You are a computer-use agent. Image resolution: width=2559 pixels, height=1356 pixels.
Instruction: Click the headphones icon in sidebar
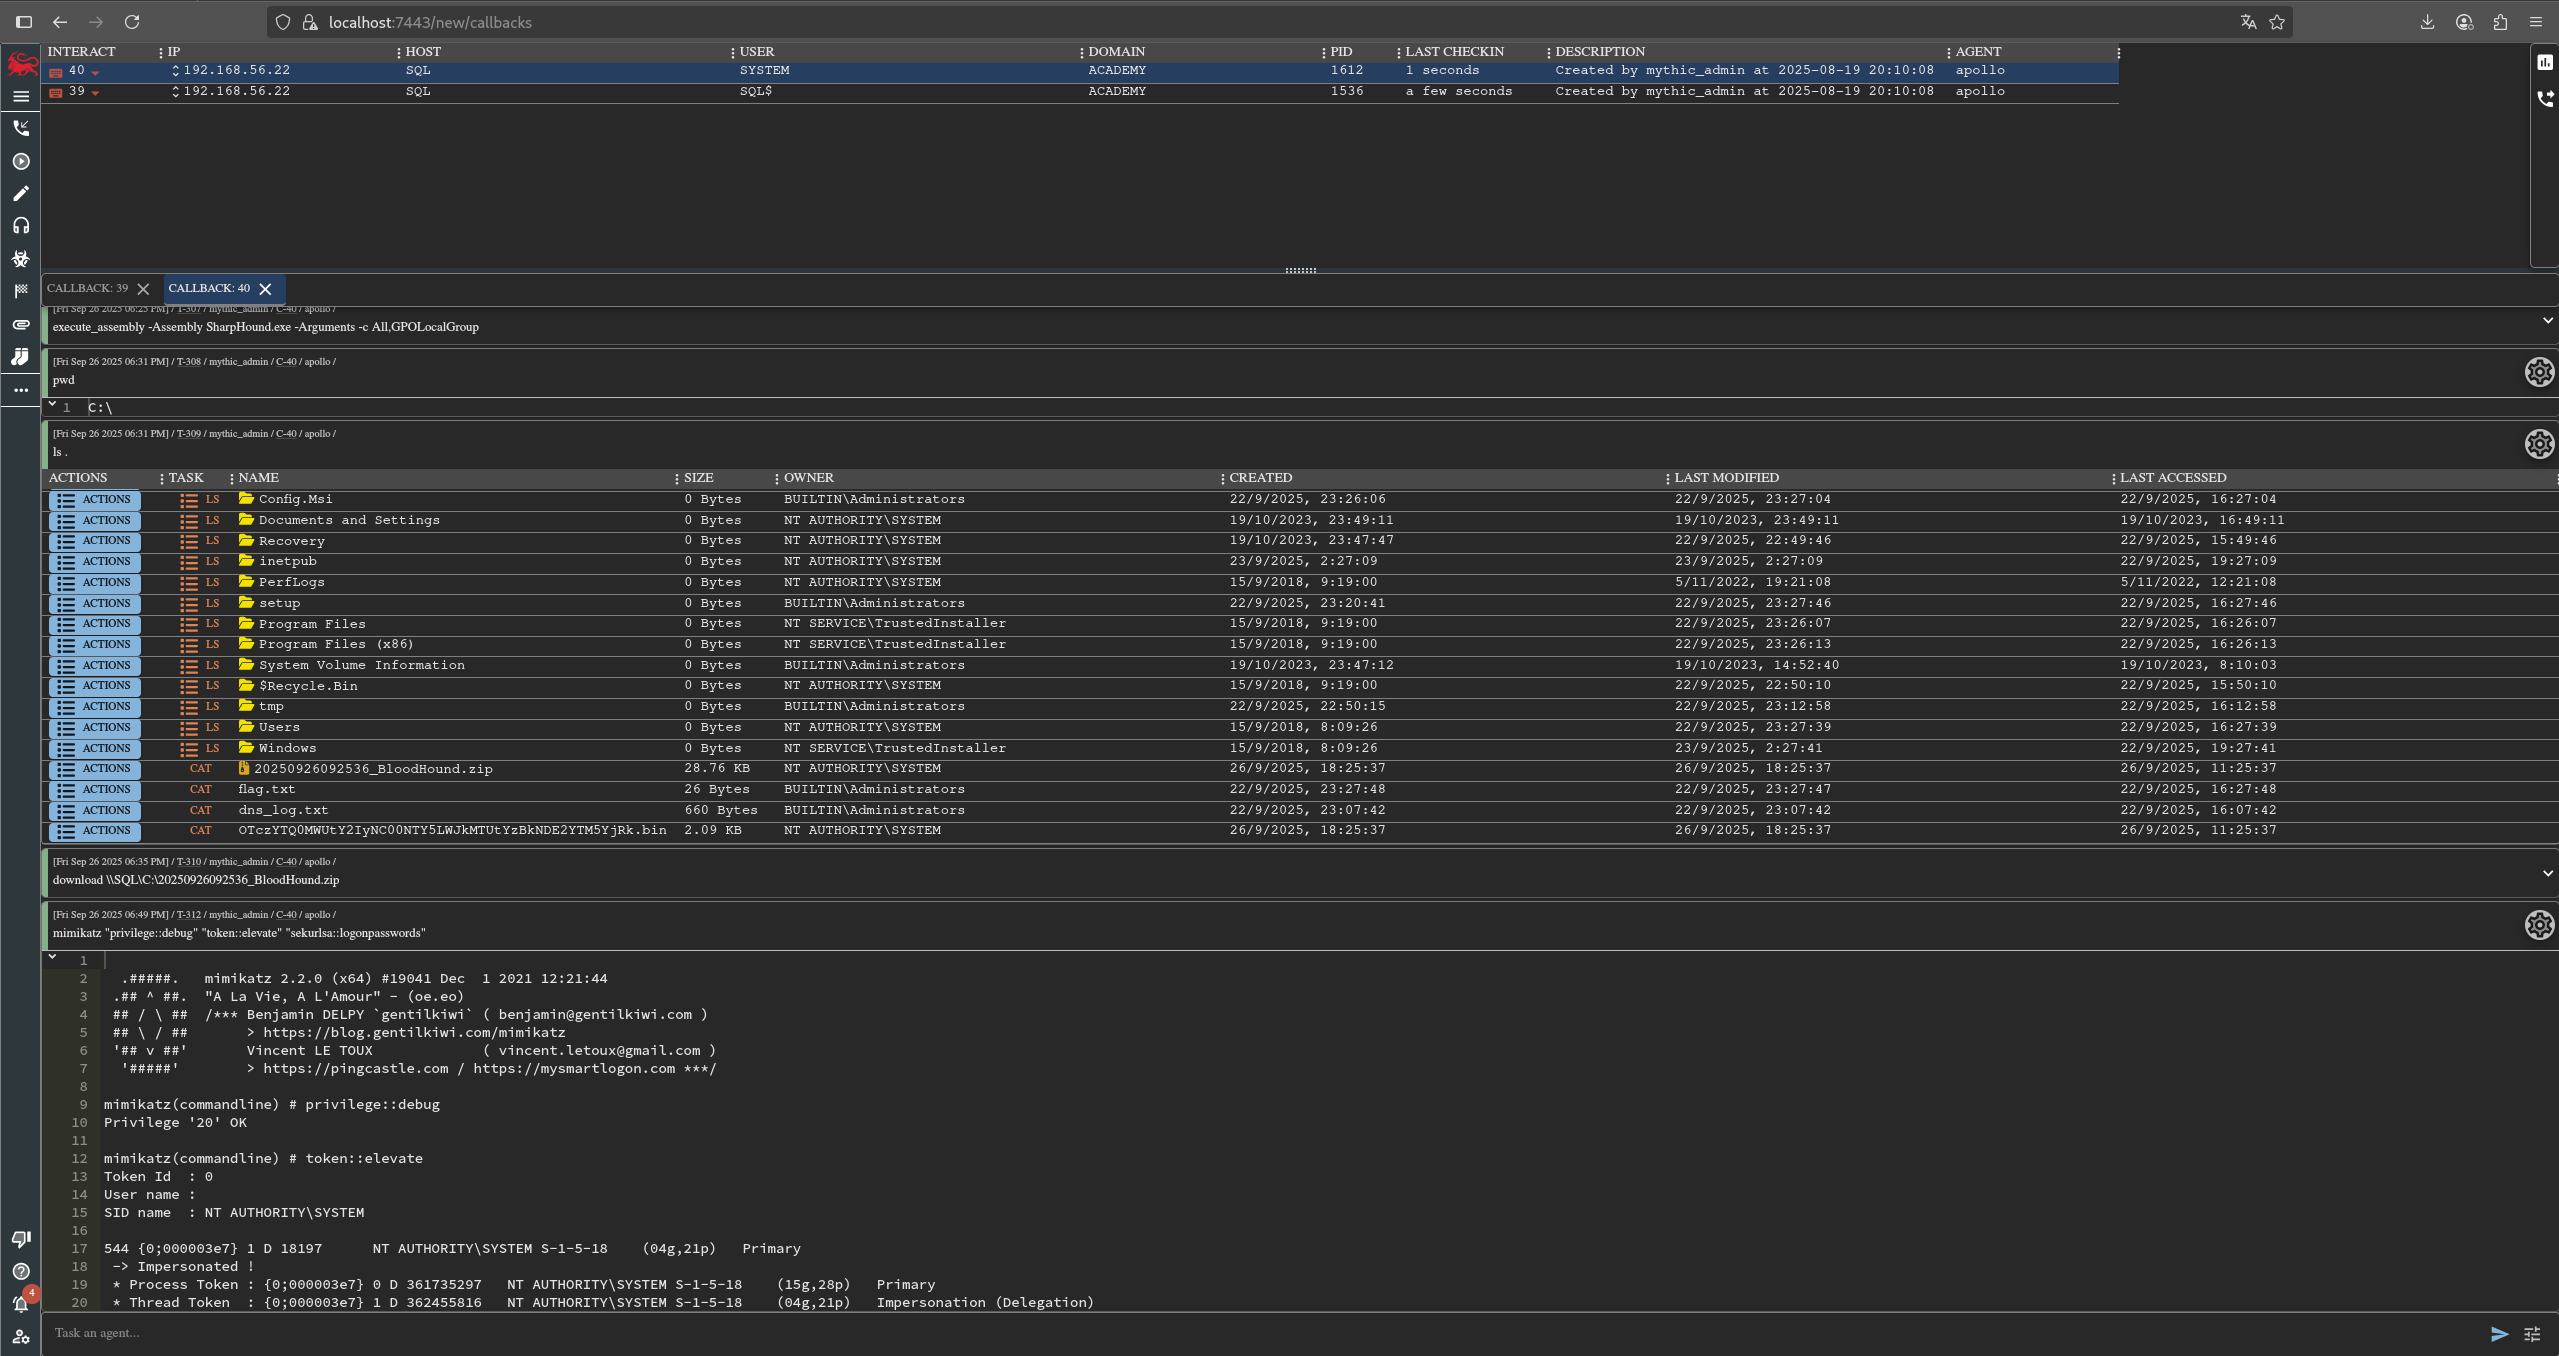point(21,226)
